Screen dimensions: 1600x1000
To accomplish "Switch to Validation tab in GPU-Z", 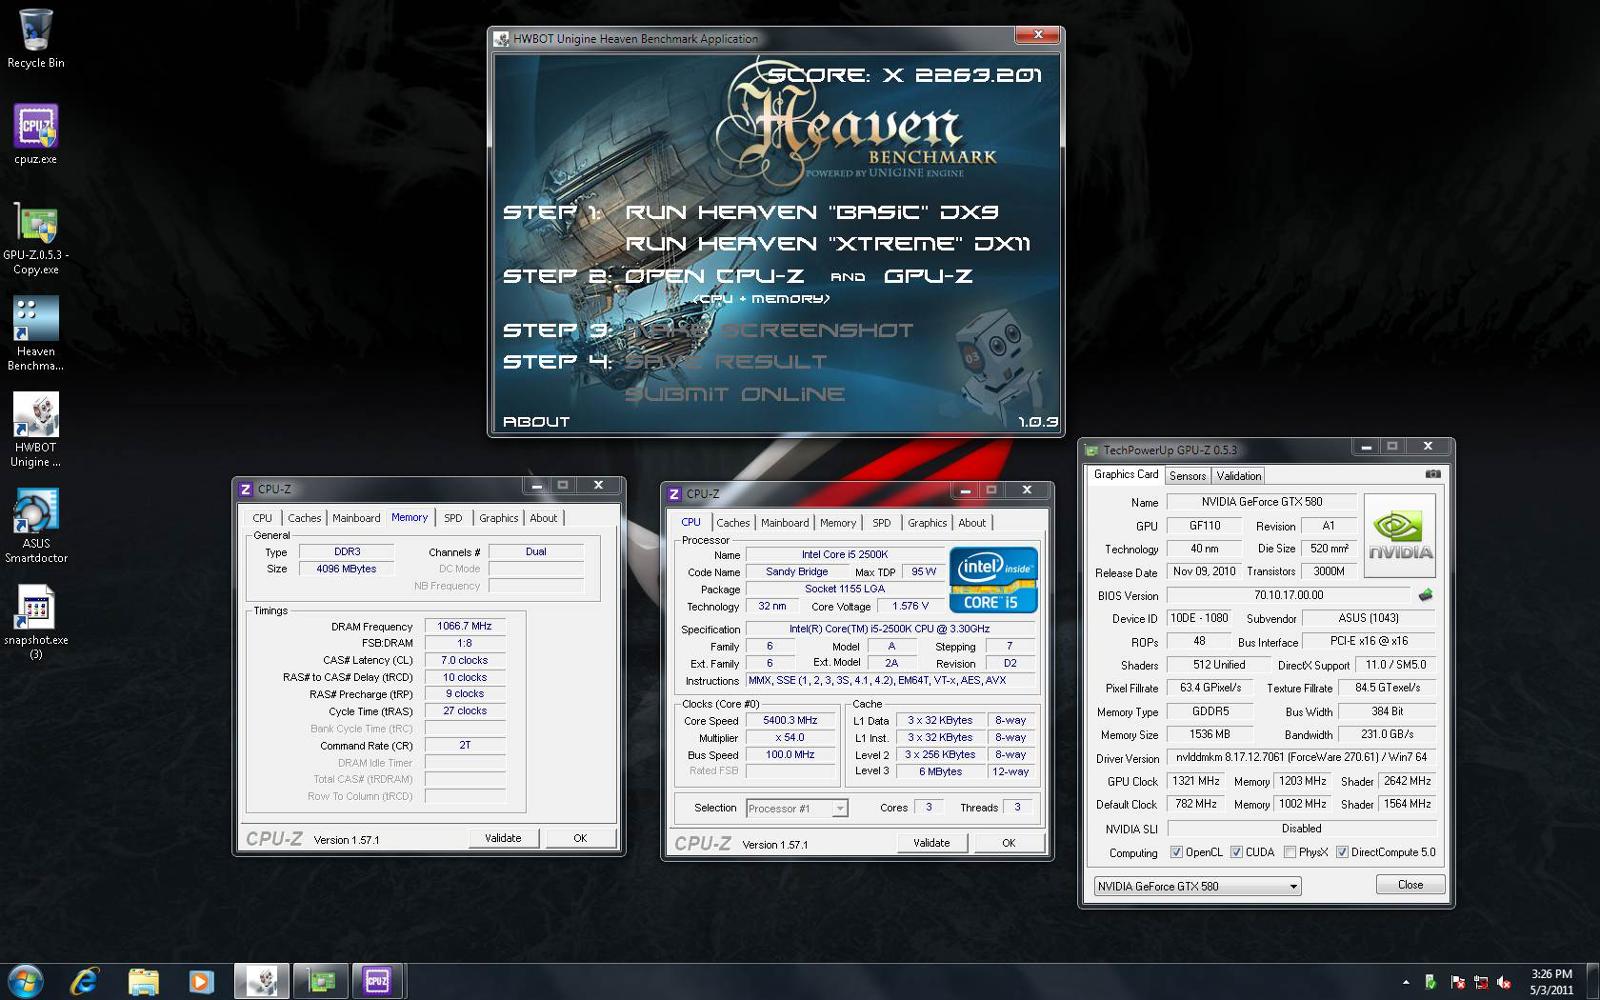I will click(x=1239, y=476).
